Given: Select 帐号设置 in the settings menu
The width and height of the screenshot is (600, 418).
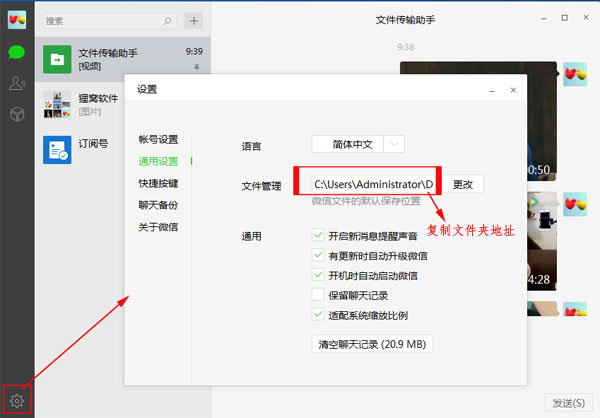Looking at the screenshot, I should (x=158, y=139).
